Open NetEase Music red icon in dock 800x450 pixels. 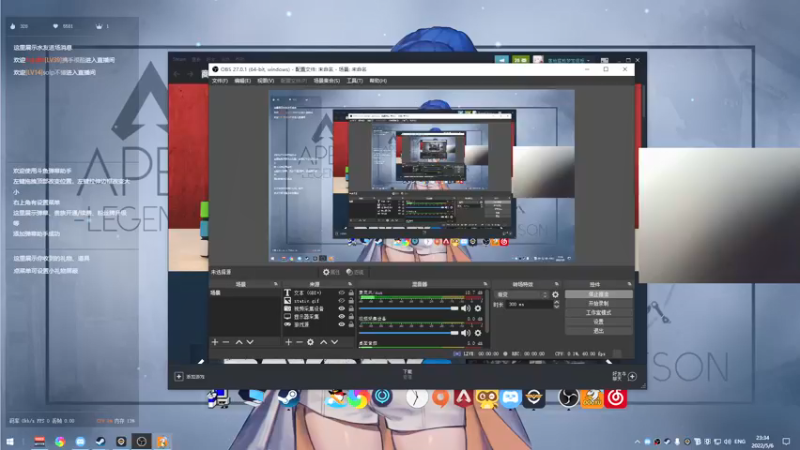[x=616, y=397]
